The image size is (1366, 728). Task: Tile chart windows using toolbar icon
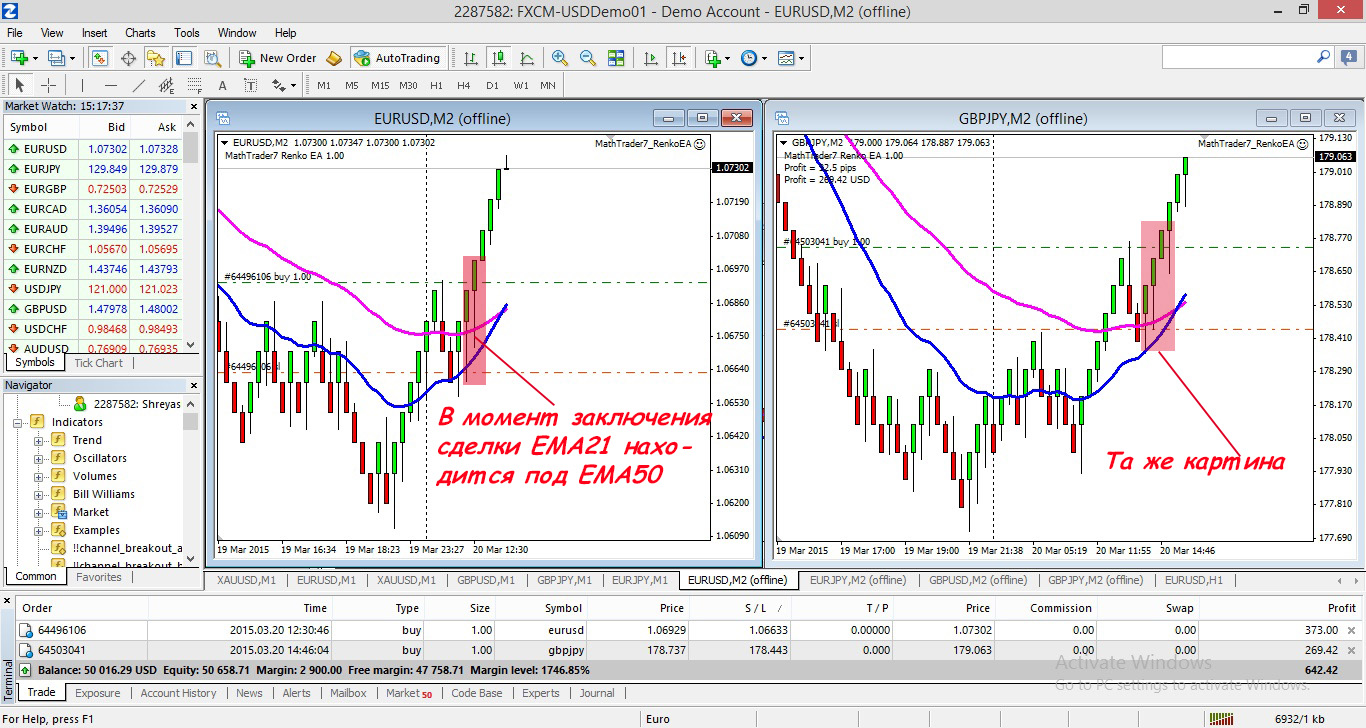[x=616, y=58]
